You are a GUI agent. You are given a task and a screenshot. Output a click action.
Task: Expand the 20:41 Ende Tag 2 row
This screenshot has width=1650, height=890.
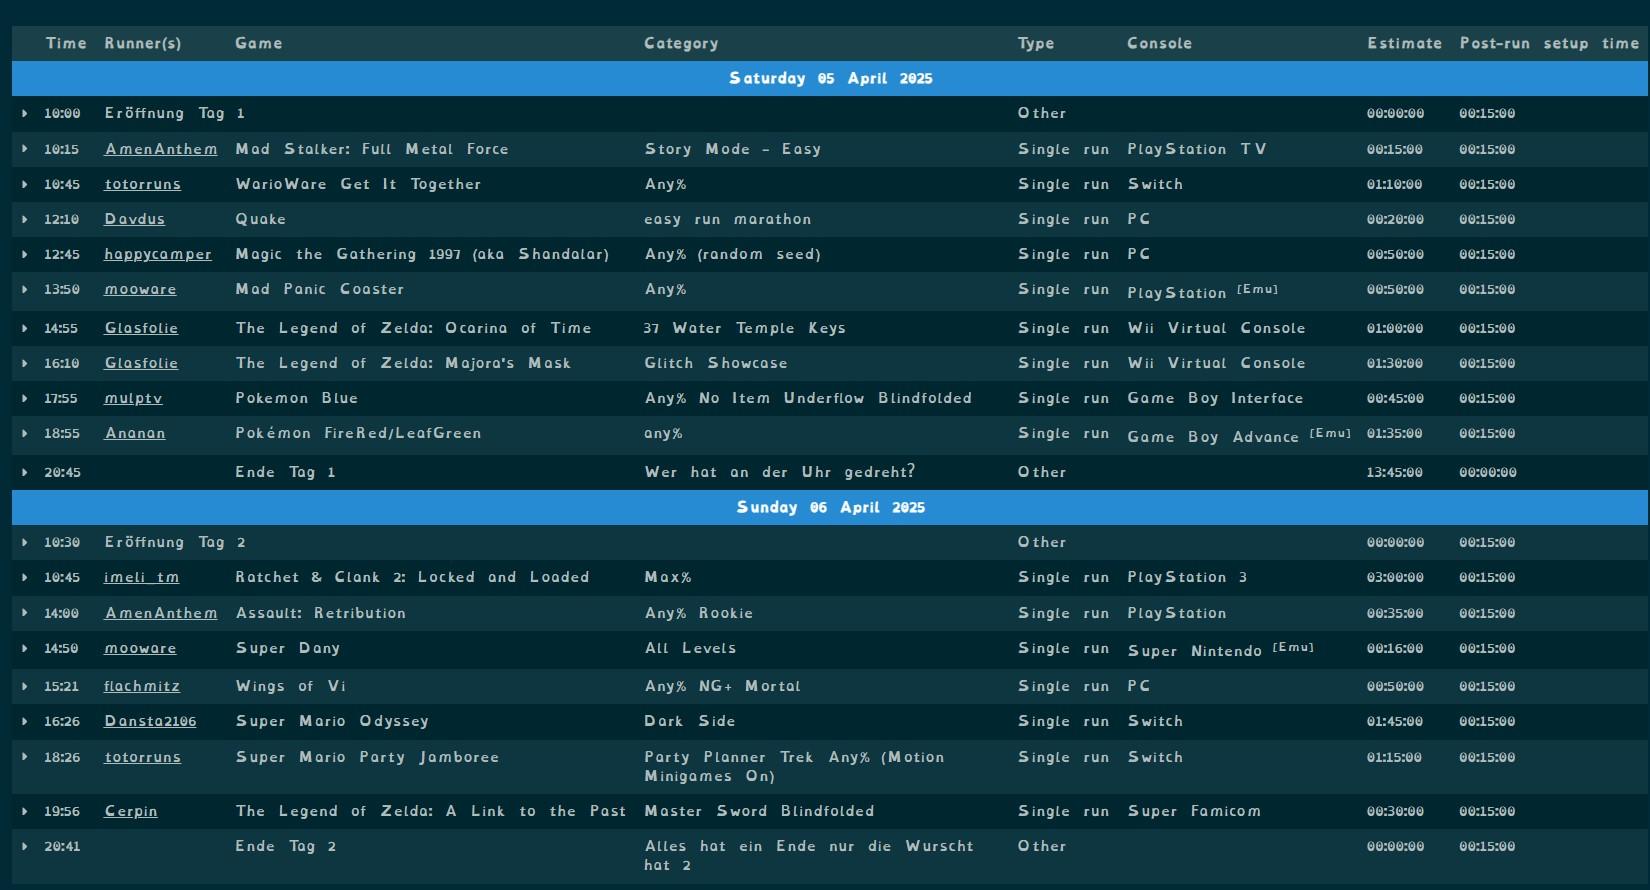point(25,846)
